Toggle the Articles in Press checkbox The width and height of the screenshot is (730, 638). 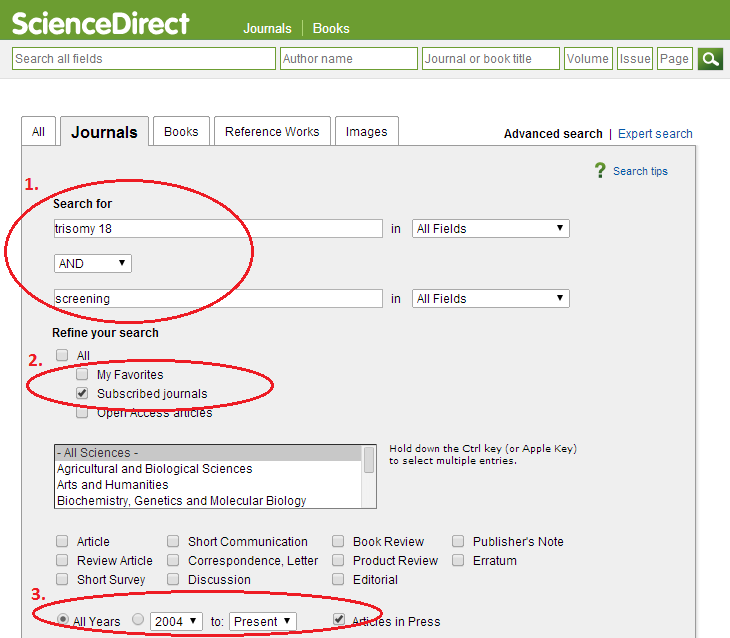[339, 620]
